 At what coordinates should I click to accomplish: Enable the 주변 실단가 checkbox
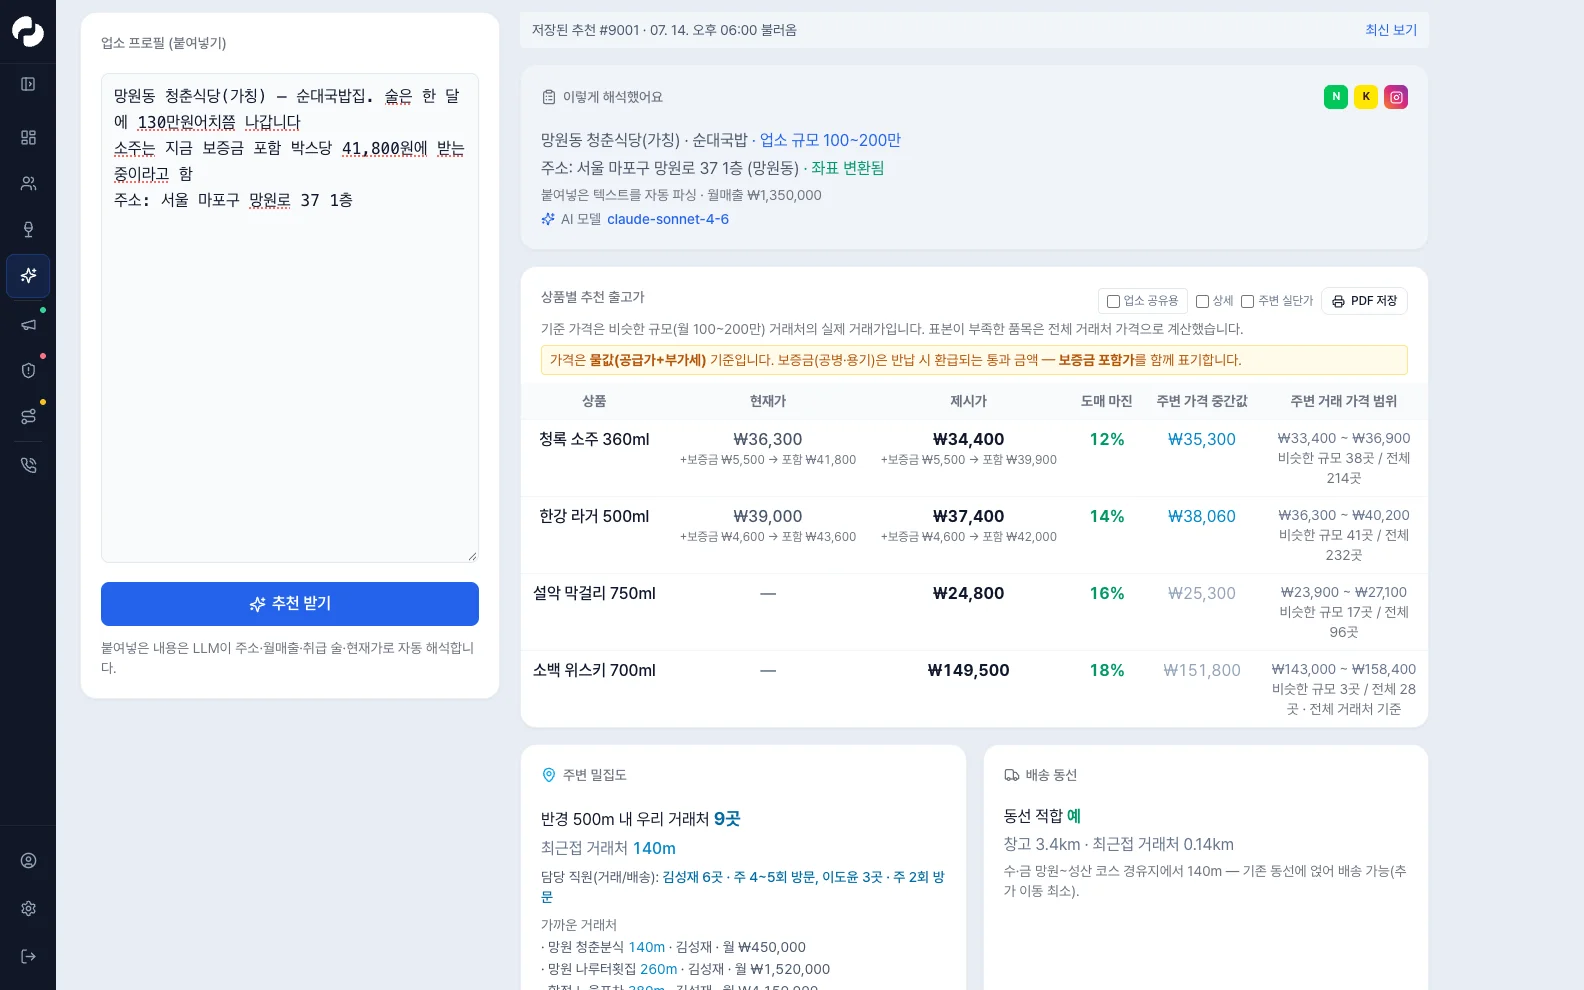(x=1248, y=301)
